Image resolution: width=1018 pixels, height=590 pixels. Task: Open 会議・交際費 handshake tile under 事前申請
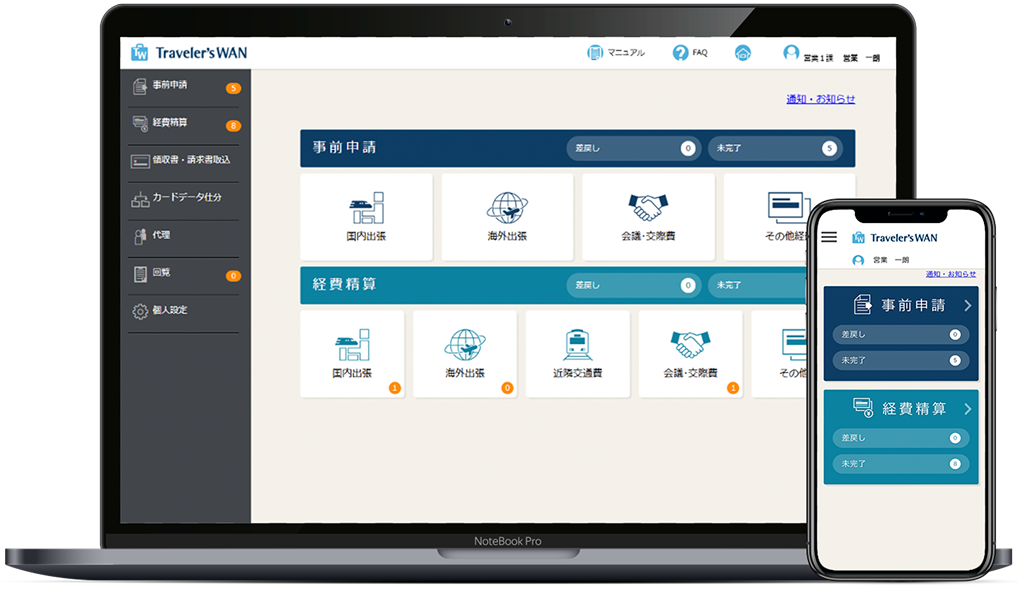point(648,216)
